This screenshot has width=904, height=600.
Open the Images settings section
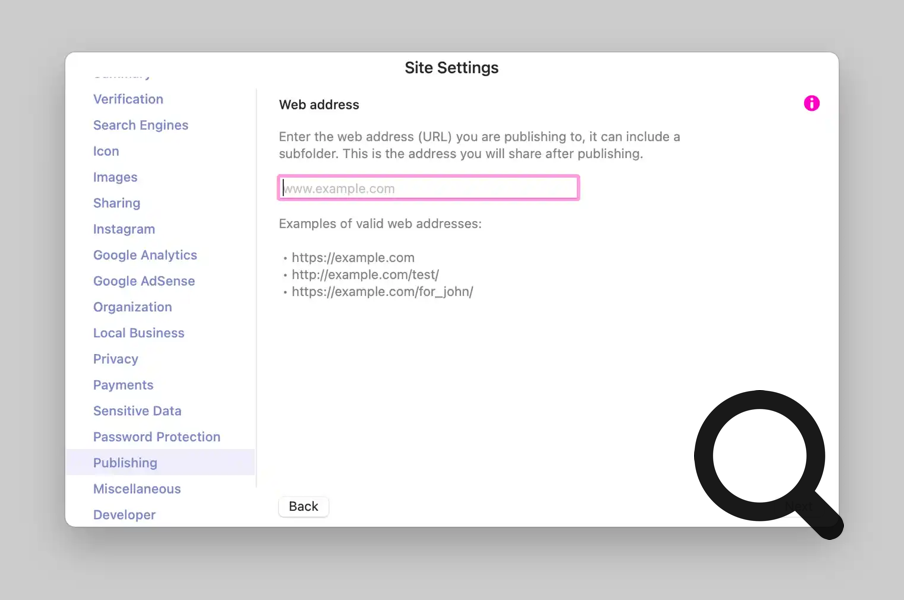click(115, 177)
